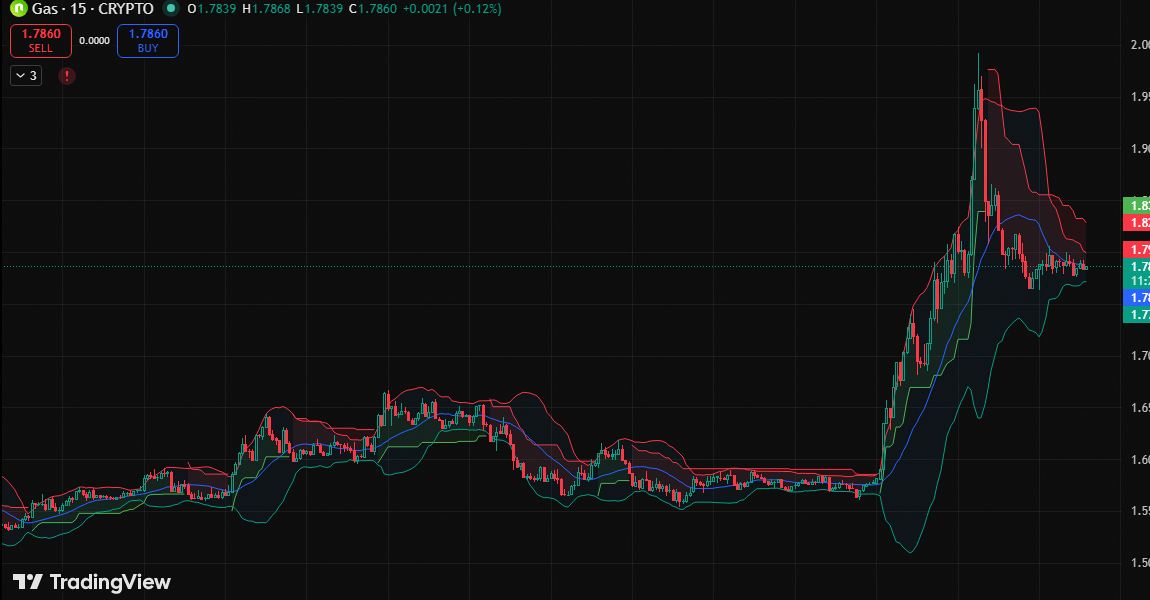Image resolution: width=1150 pixels, height=600 pixels.
Task: Open the Gas · 15 · CRYPTO symbol title
Action: point(93,9)
